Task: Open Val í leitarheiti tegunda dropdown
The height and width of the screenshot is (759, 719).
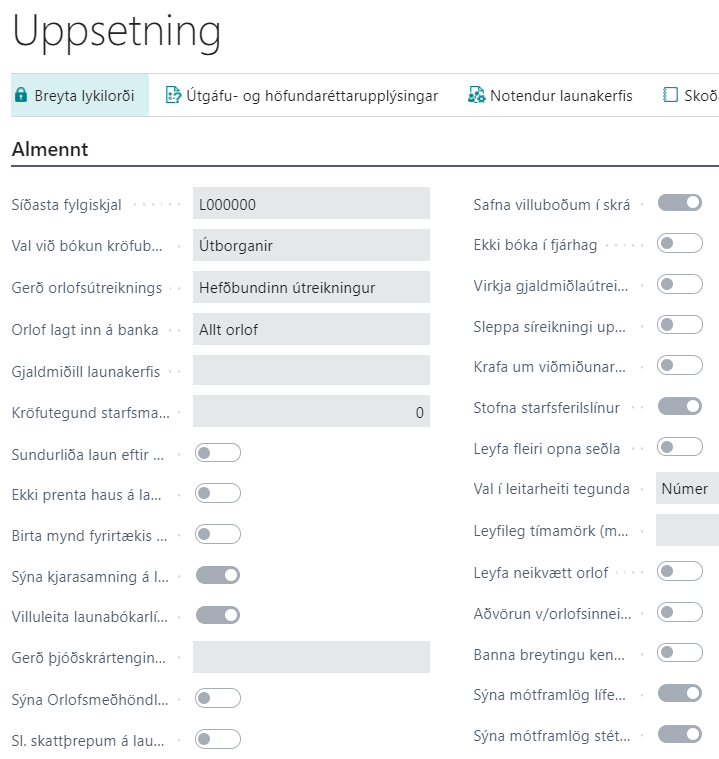Action: [x=687, y=489]
